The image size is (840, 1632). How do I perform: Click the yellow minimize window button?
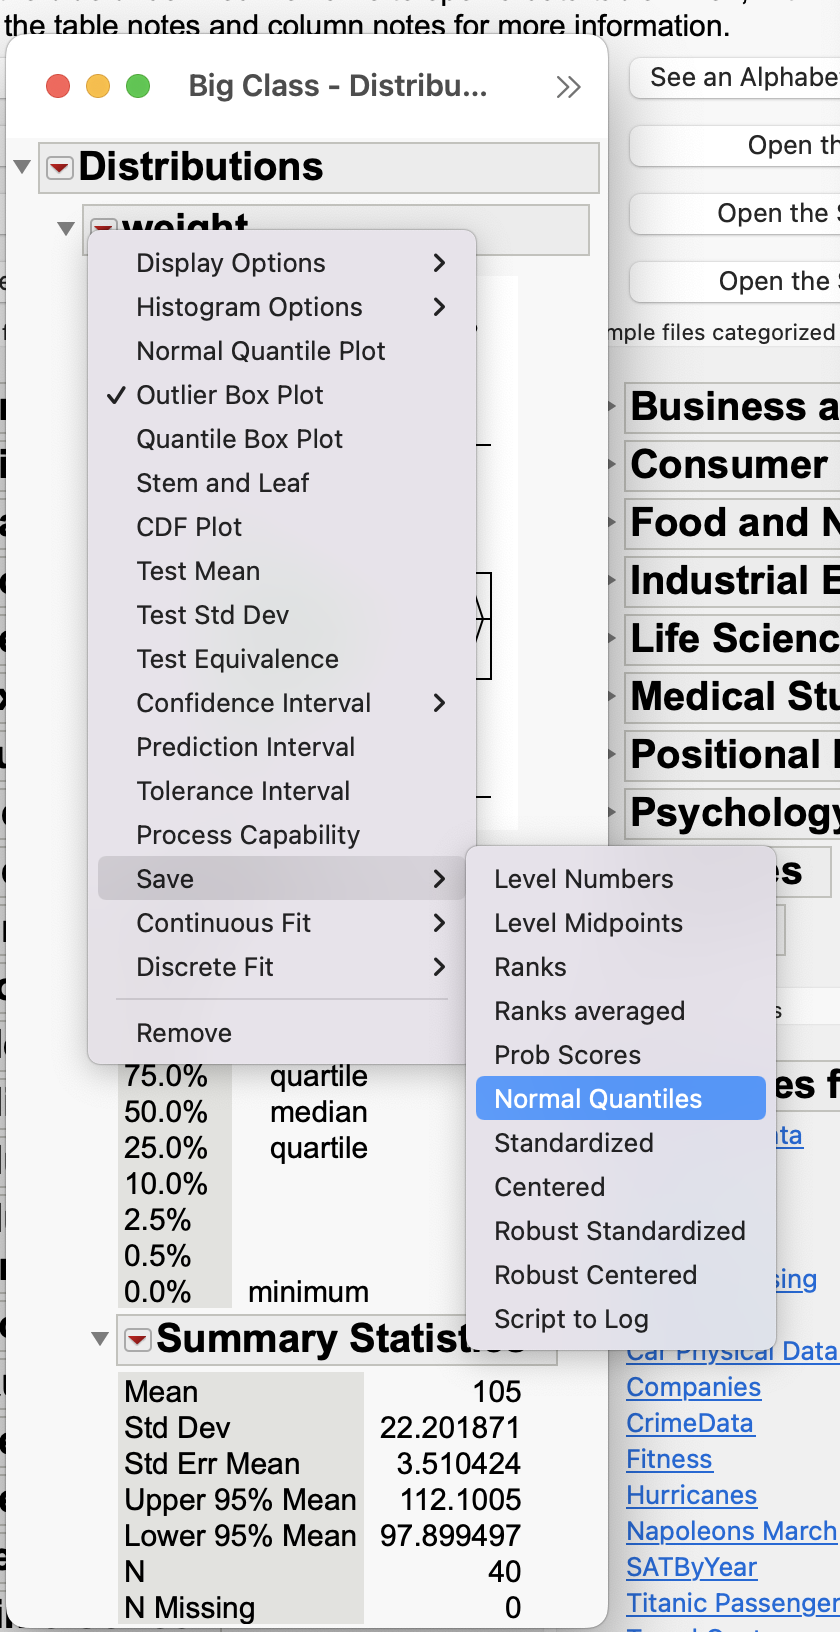[x=98, y=87]
